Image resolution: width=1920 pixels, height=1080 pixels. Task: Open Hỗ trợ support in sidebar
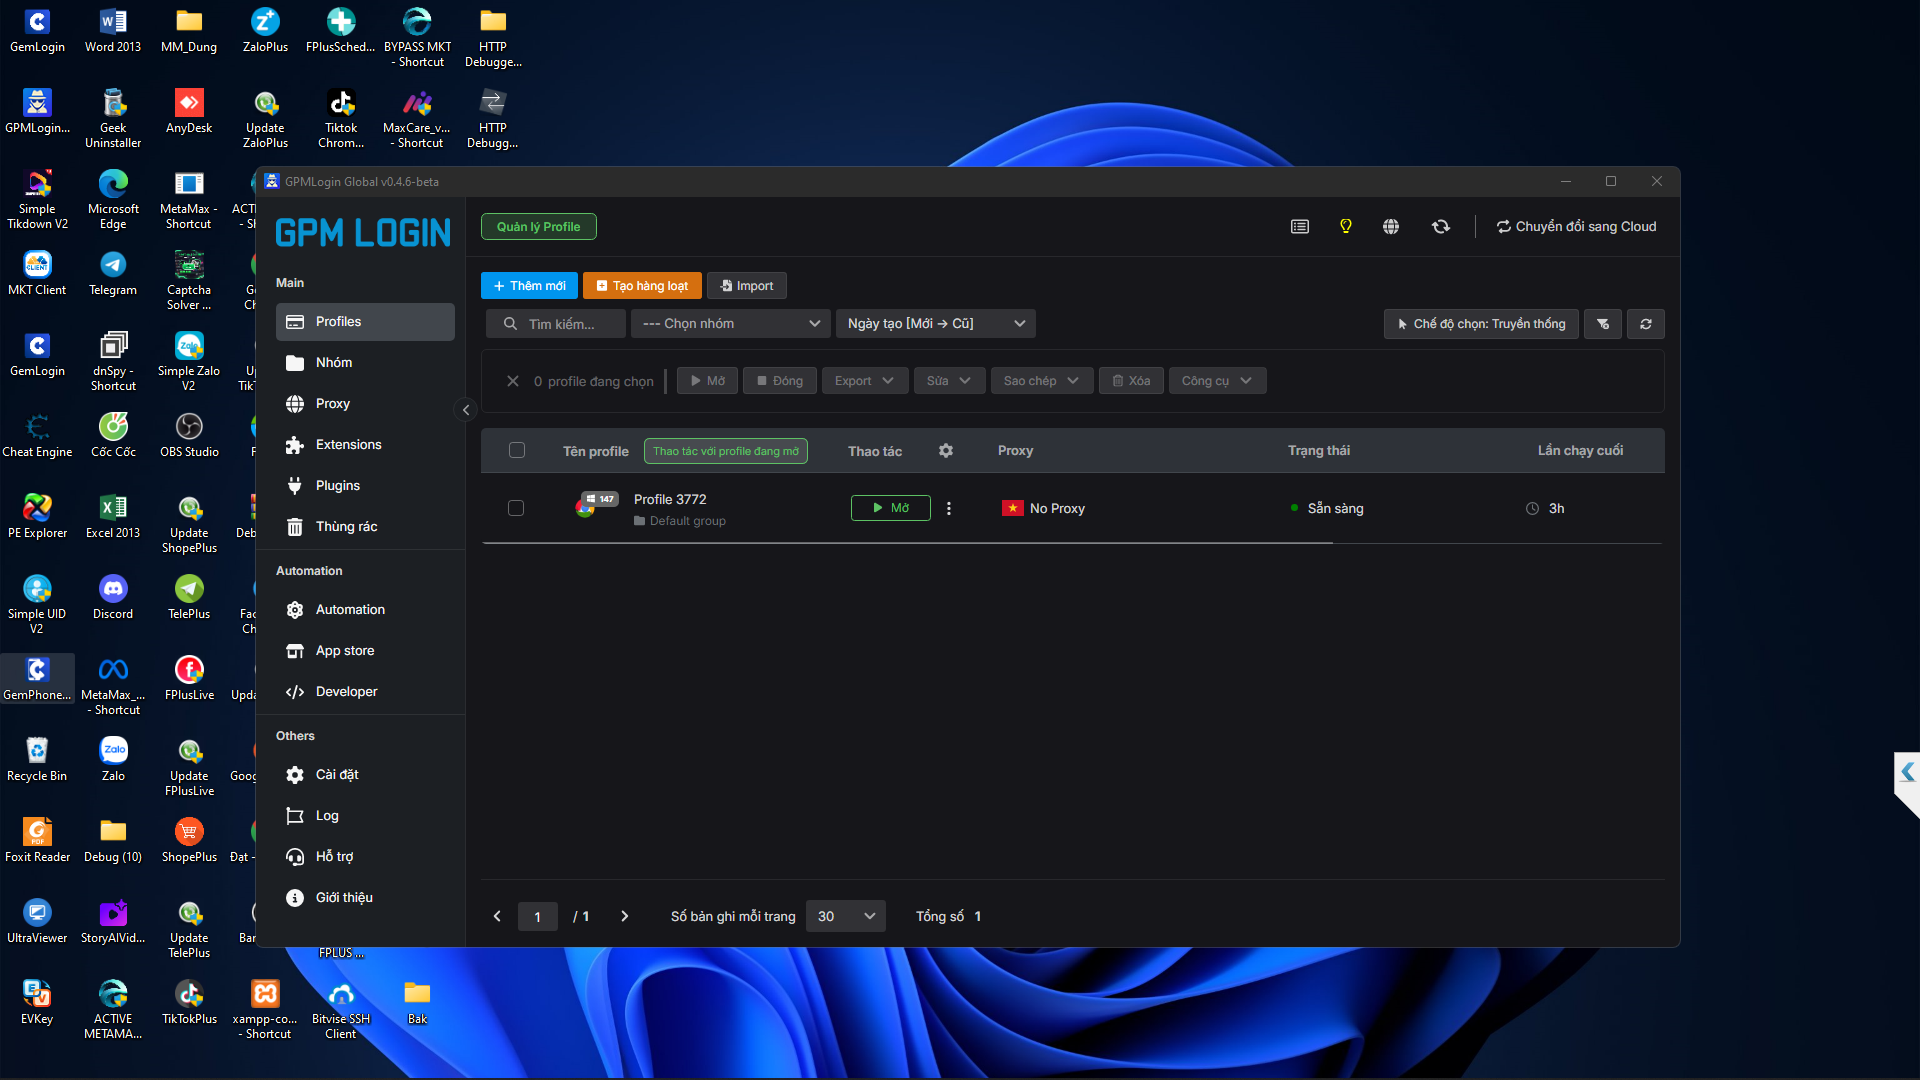365,857
